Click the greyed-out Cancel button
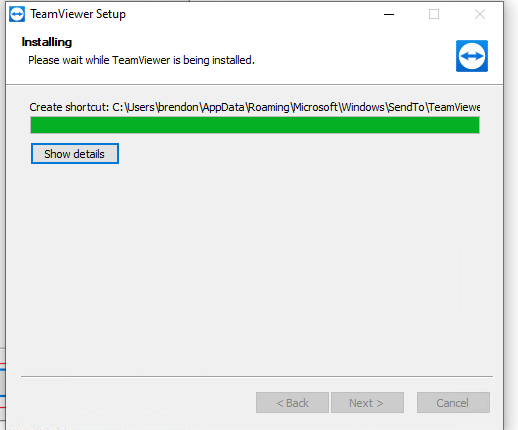 click(453, 403)
